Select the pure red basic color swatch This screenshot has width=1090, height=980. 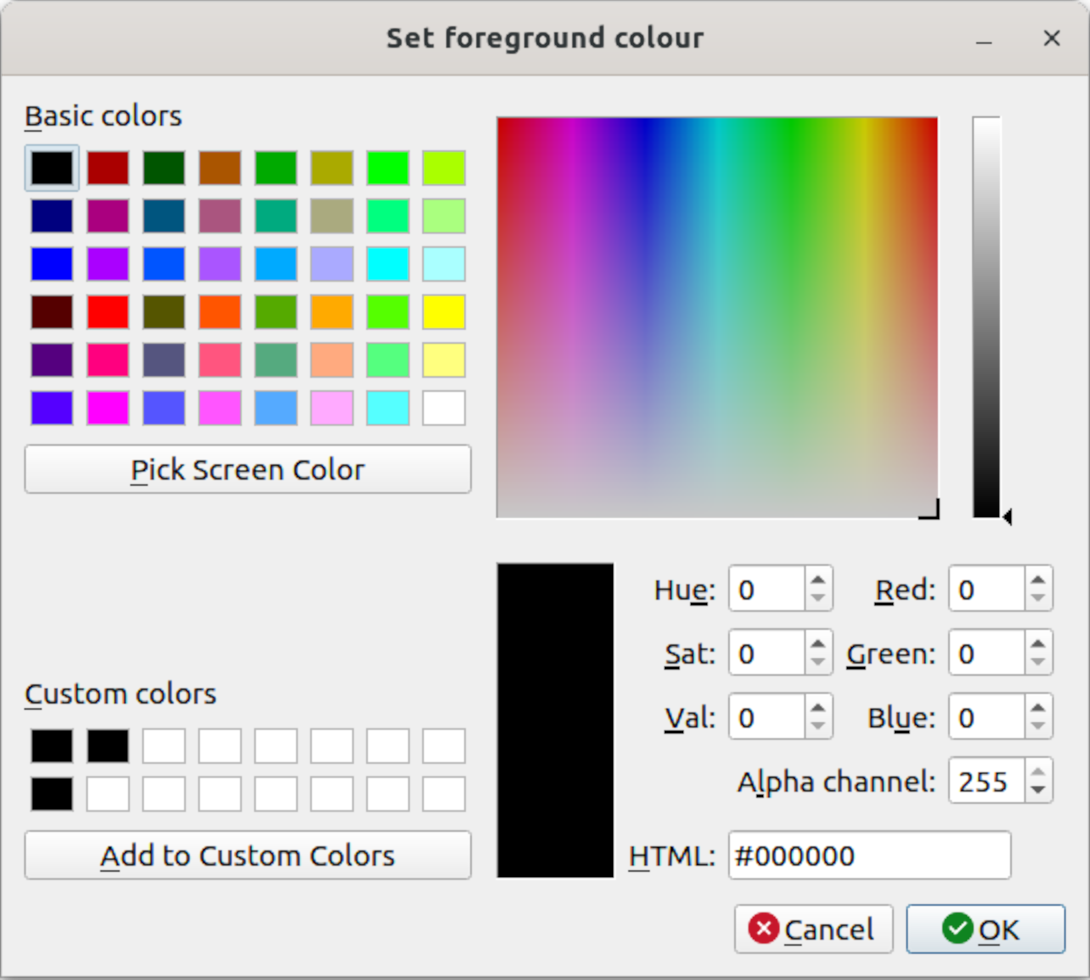pyautogui.click(x=107, y=312)
